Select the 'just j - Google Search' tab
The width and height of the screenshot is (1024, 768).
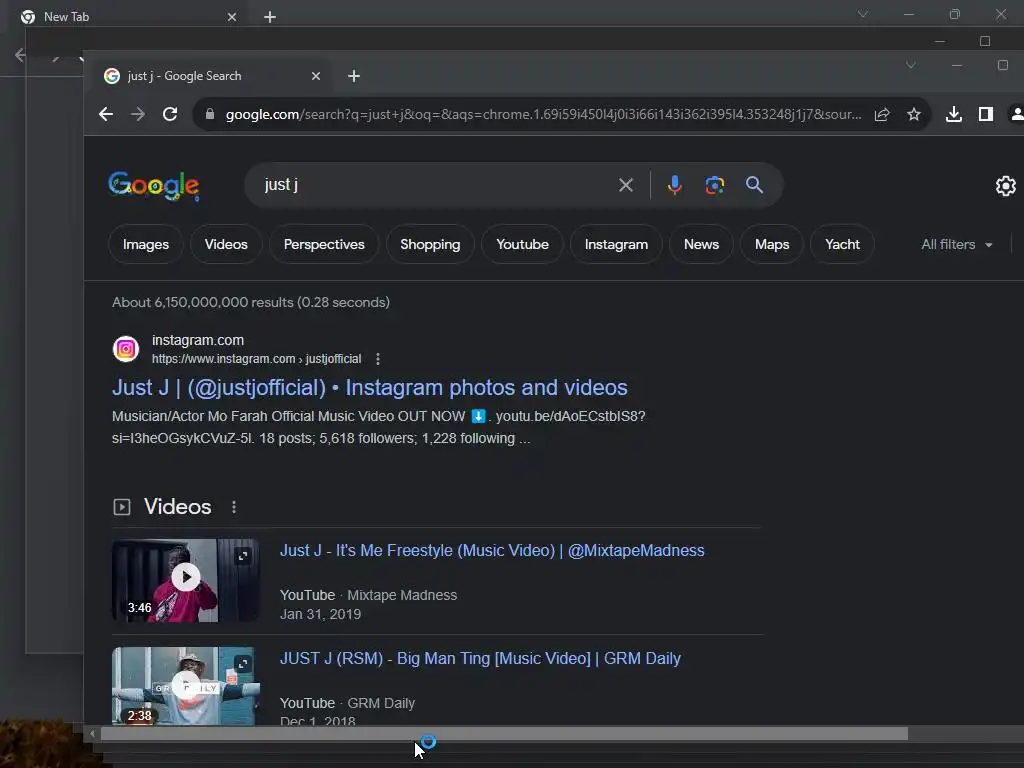(x=209, y=76)
